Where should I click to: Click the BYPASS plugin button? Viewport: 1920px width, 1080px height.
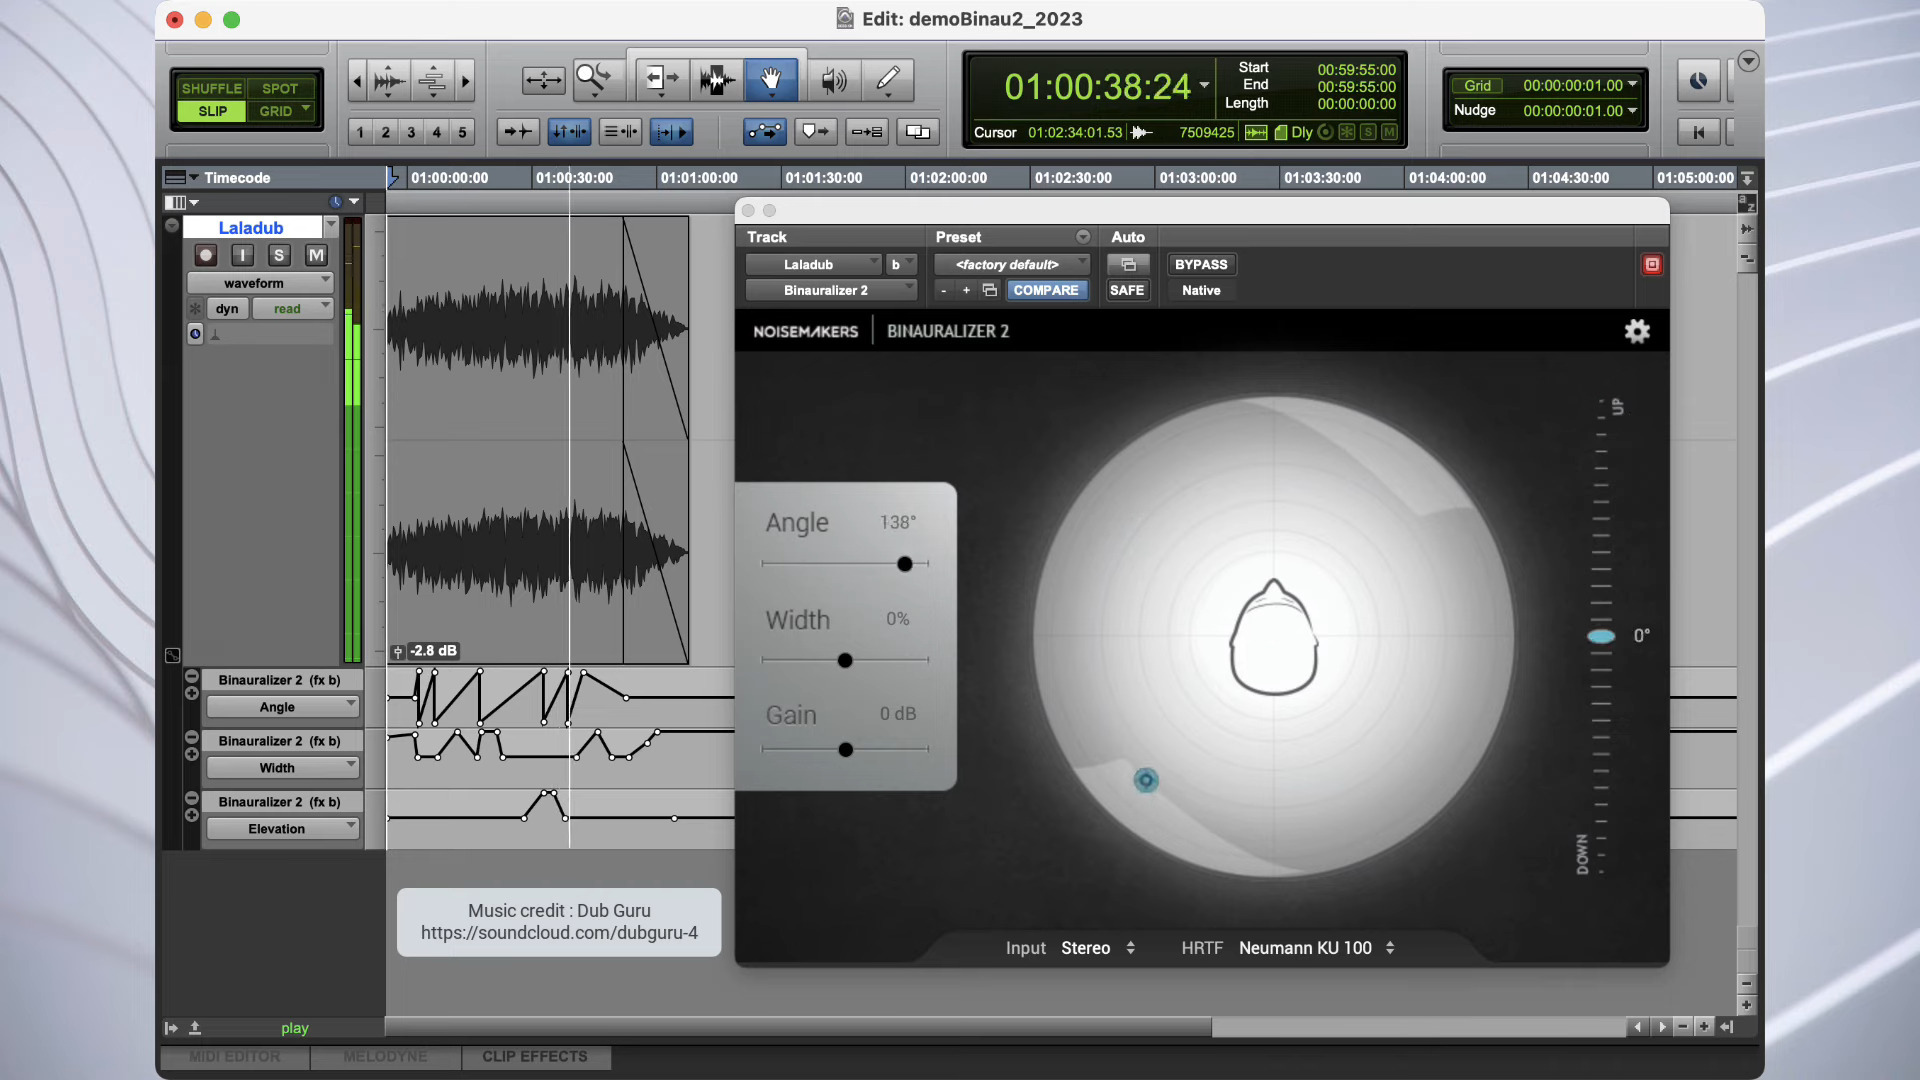[1201, 264]
